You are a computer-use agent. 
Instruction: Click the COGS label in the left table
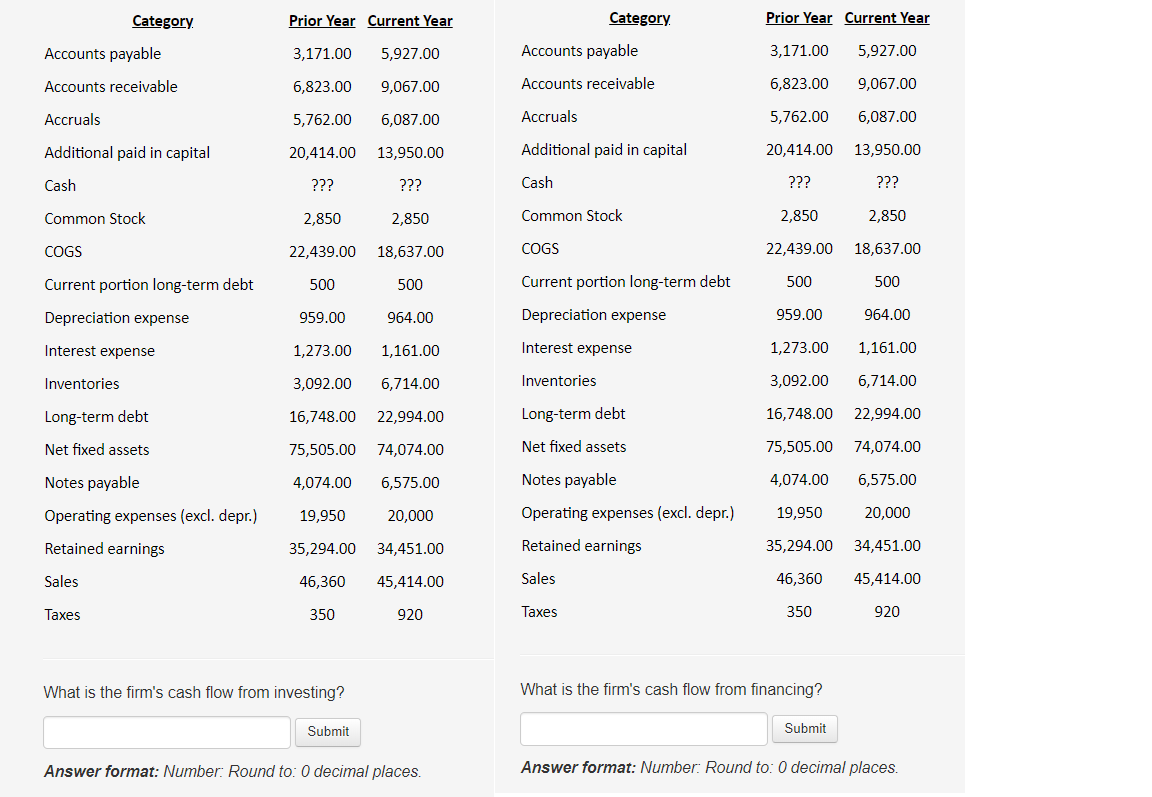click(62, 251)
